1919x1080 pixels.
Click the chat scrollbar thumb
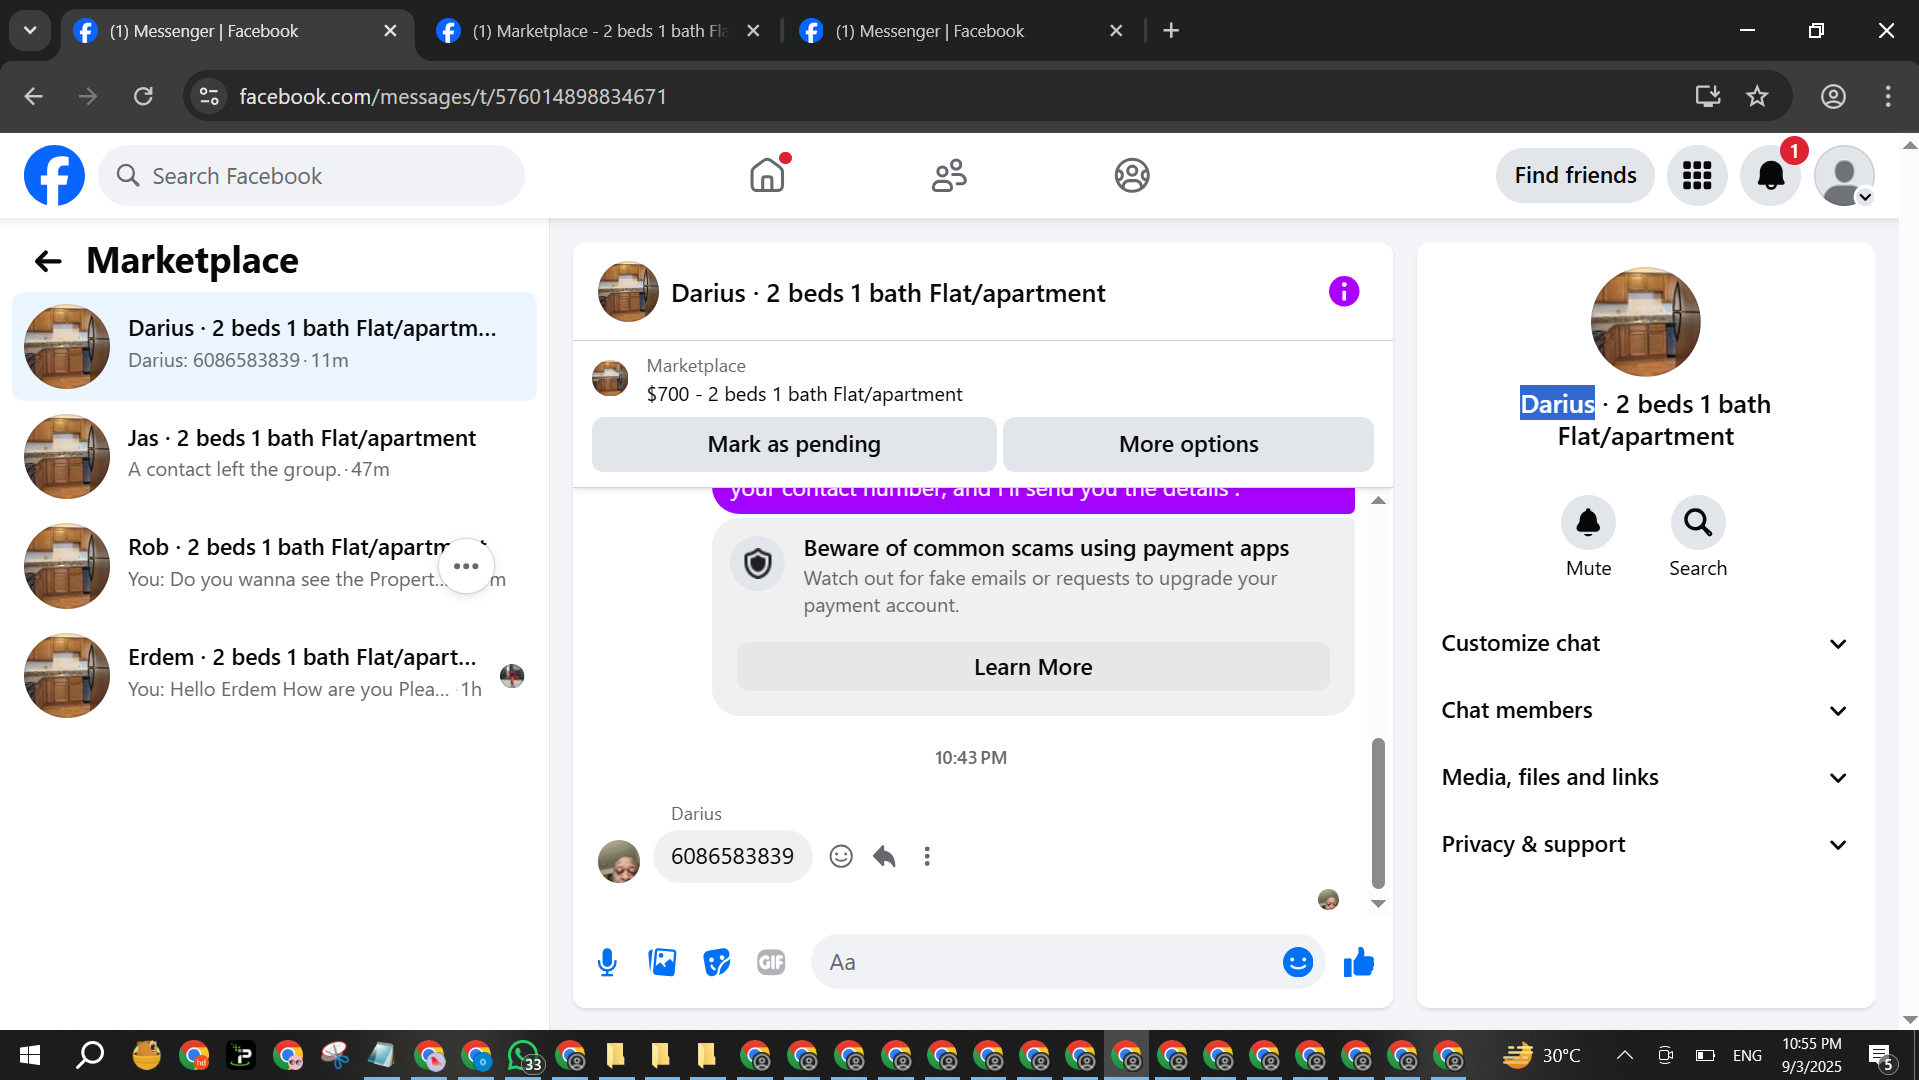[x=1378, y=813]
